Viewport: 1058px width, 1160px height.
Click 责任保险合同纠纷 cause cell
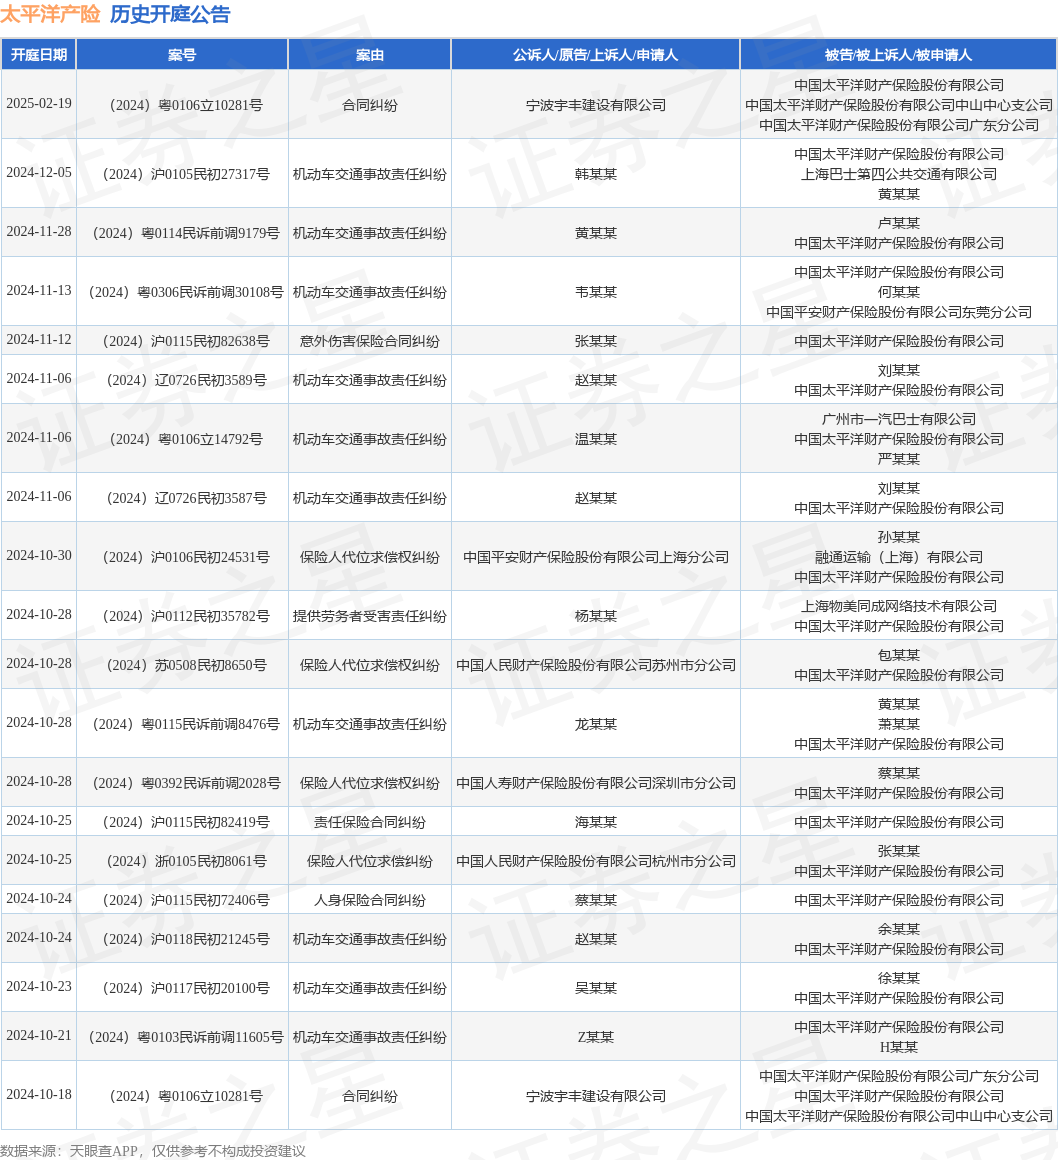[x=370, y=823]
